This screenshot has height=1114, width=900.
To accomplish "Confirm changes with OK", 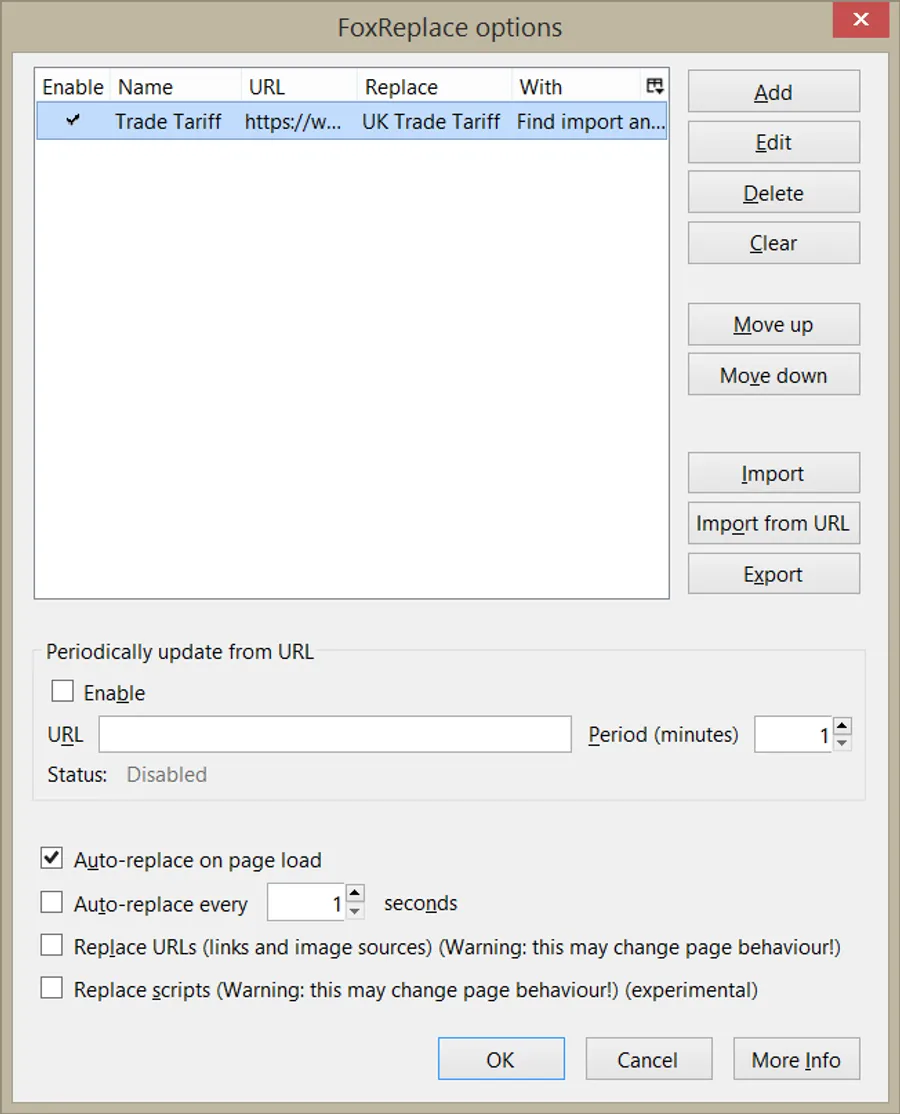I will [x=501, y=1058].
